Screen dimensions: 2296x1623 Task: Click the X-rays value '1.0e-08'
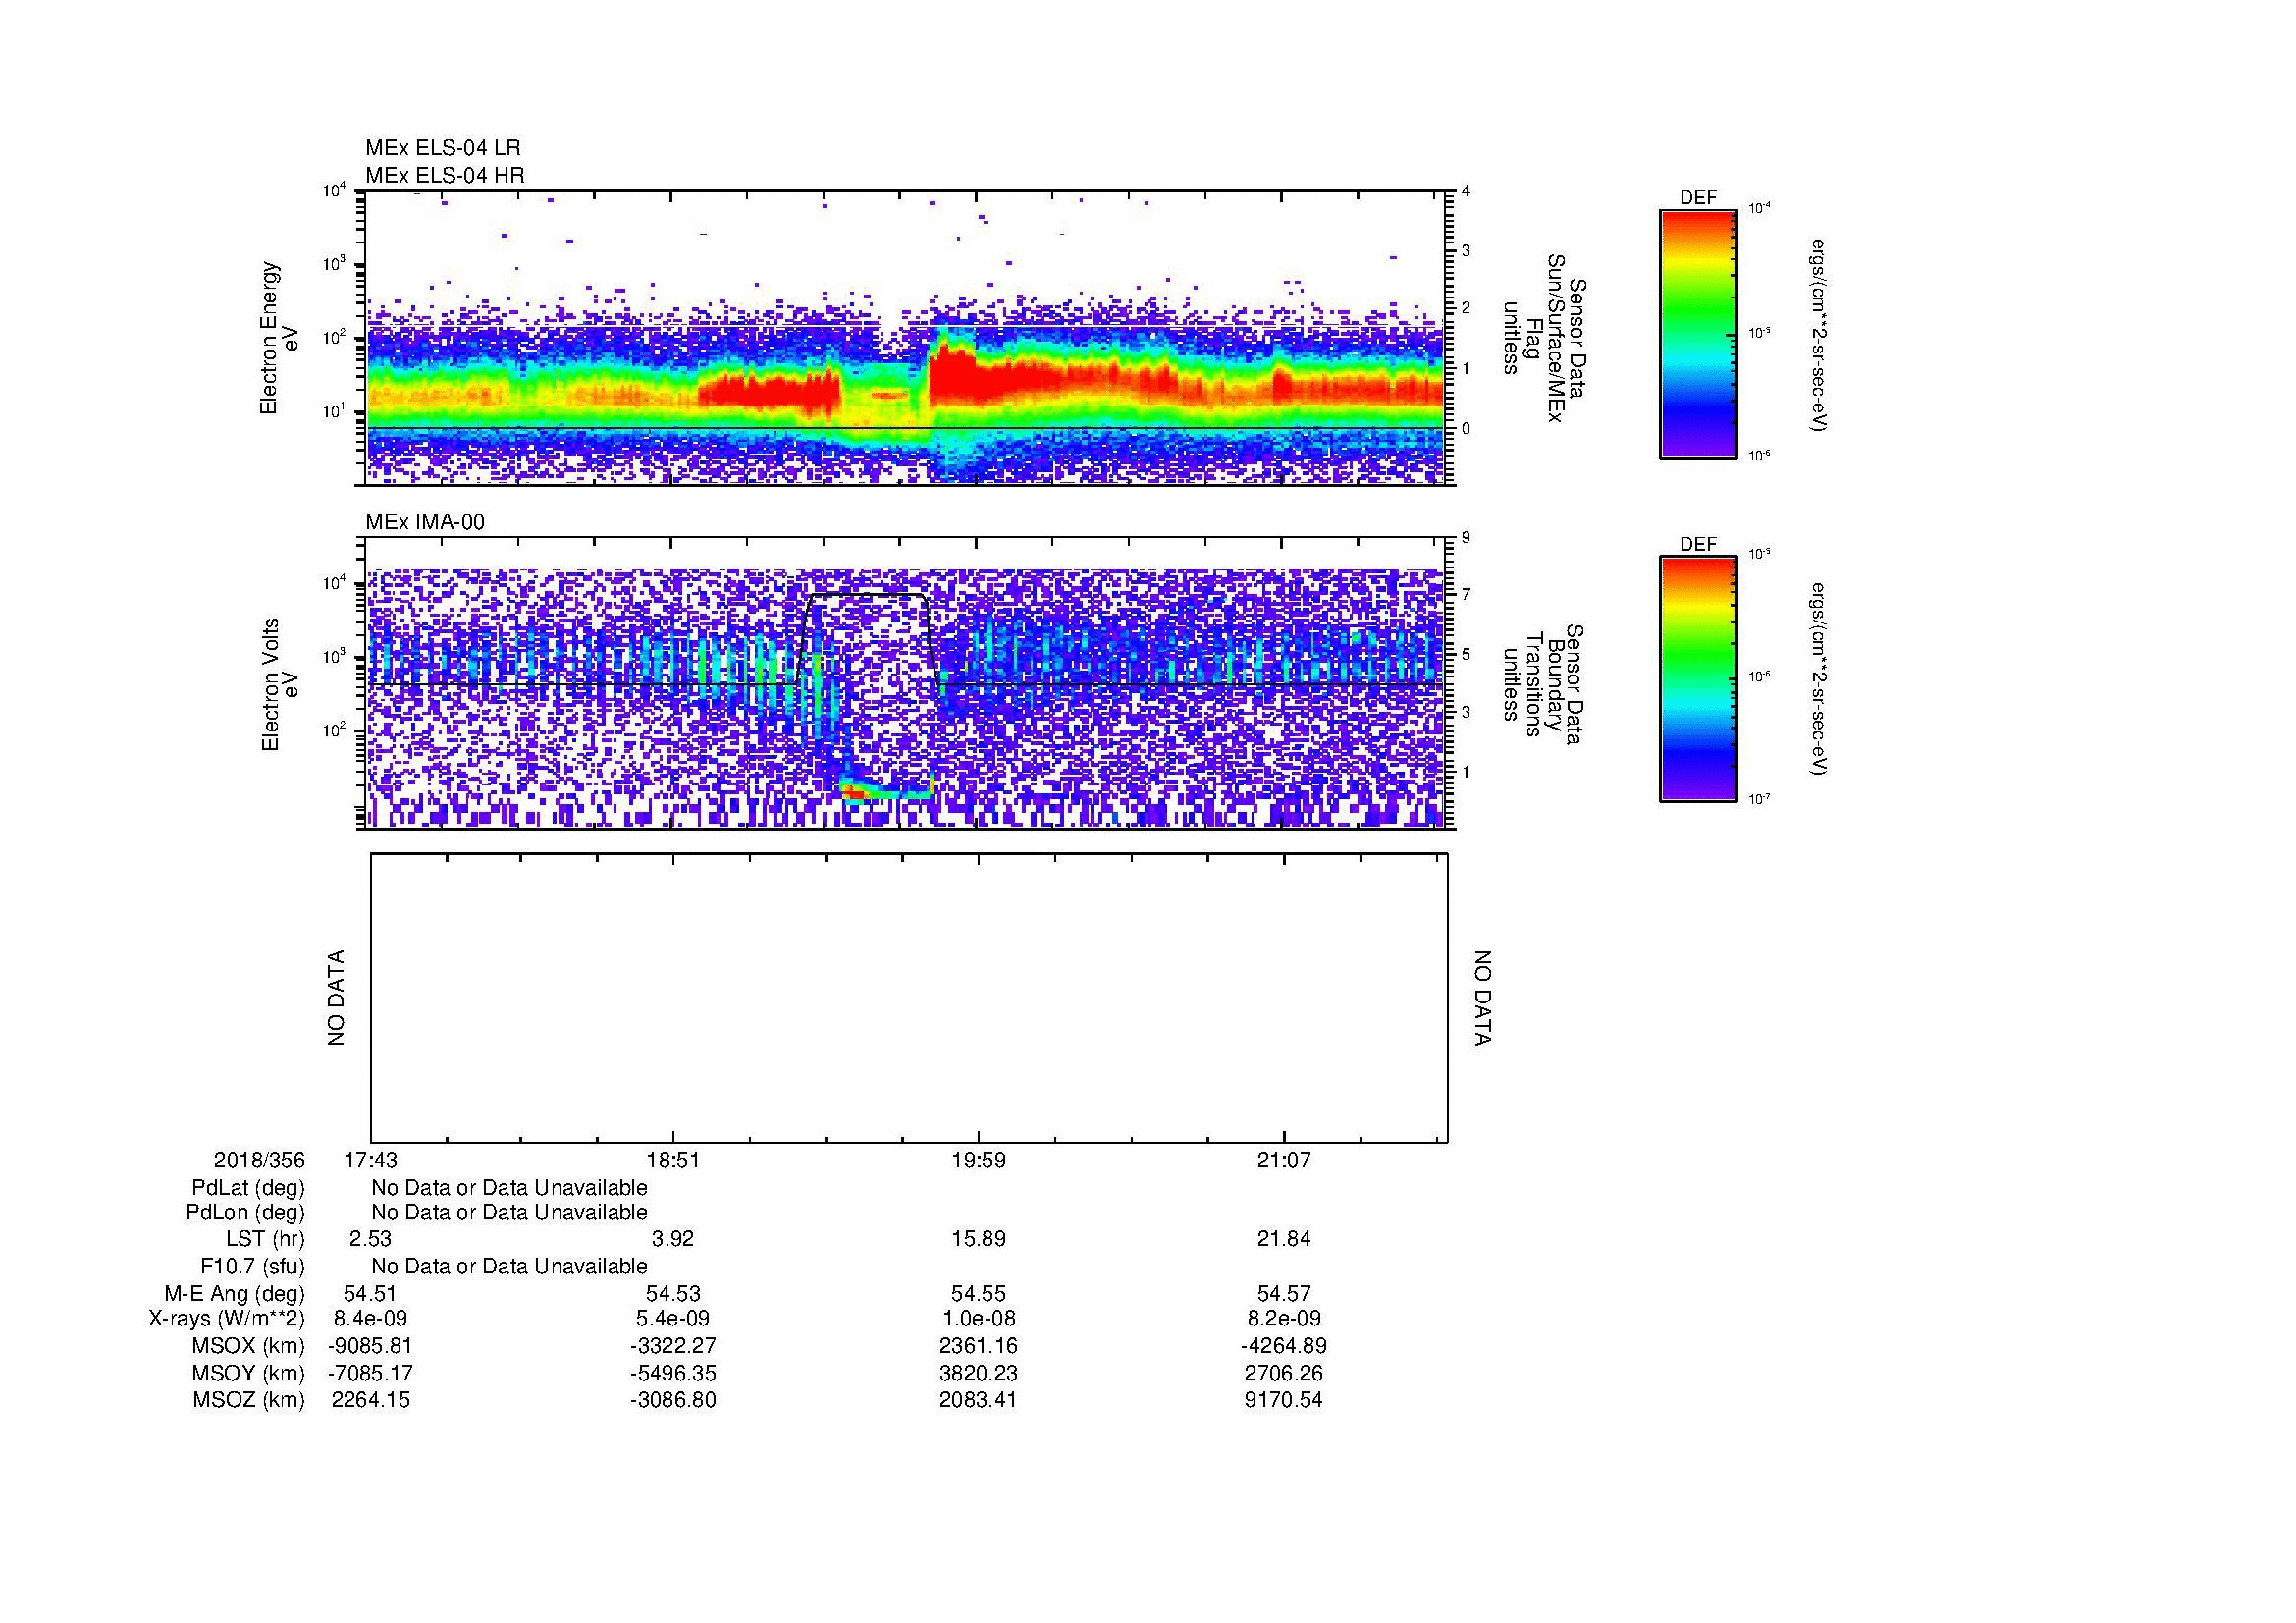(979, 1319)
